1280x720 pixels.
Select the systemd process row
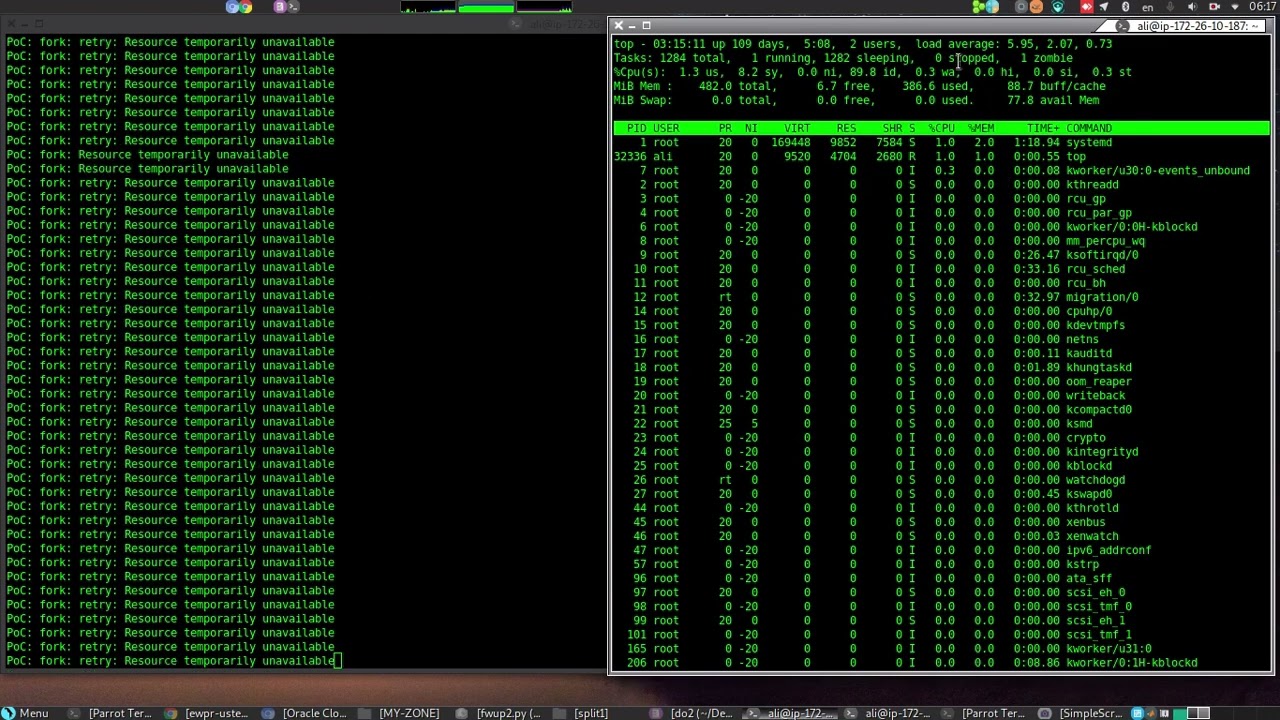point(941,142)
